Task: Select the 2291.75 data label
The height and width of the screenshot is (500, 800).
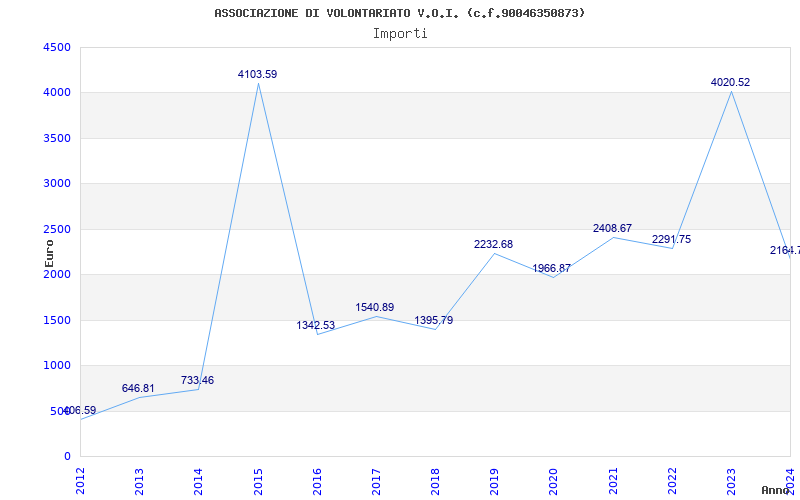Action: click(671, 240)
